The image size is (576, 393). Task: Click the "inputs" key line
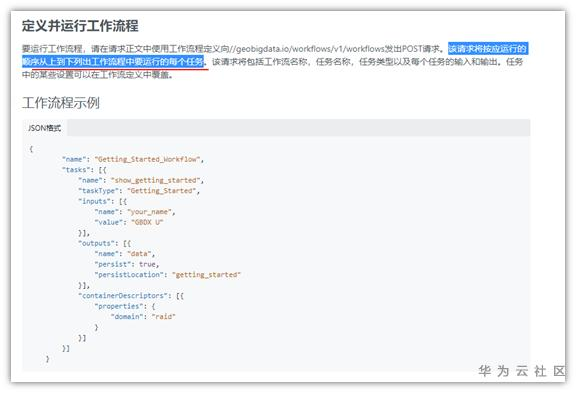pos(102,201)
